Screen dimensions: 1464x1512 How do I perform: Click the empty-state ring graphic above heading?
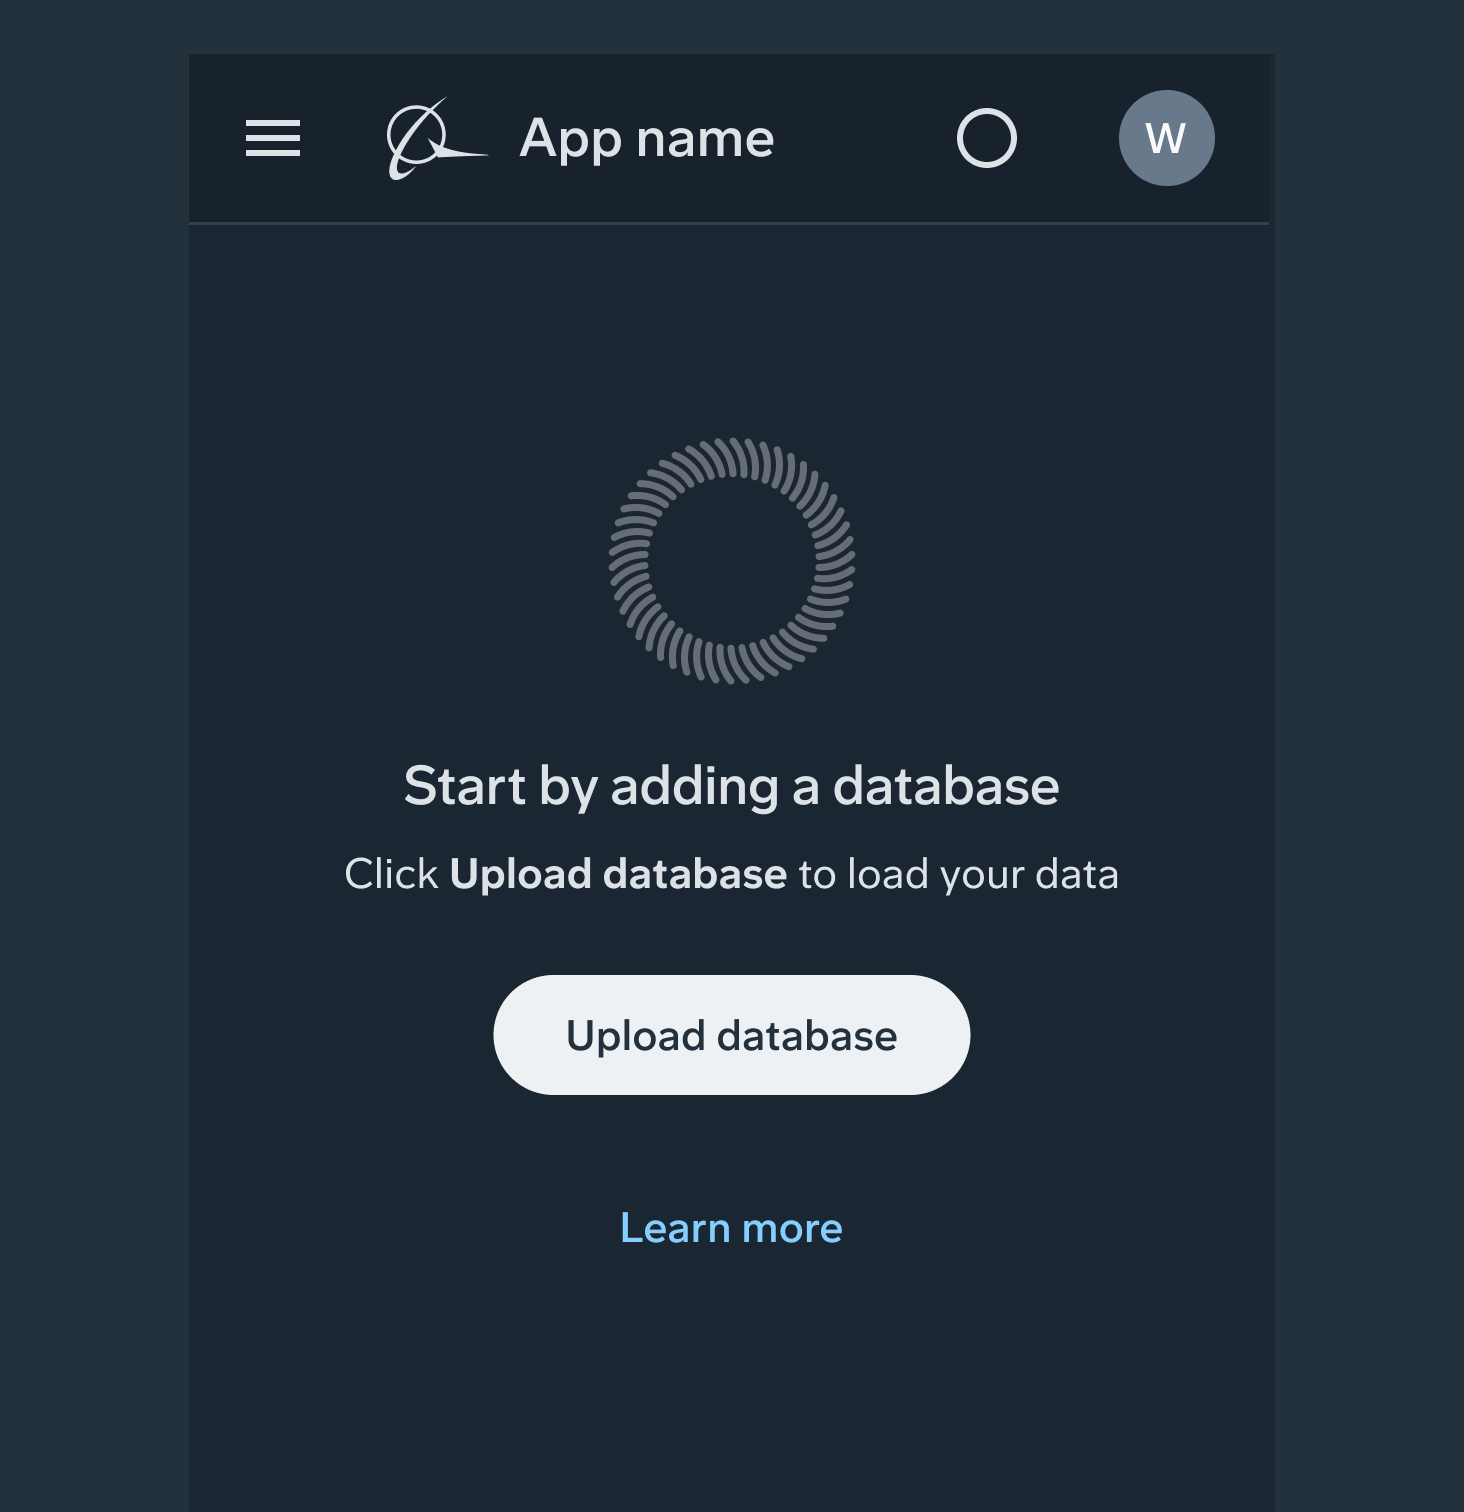pos(732,561)
